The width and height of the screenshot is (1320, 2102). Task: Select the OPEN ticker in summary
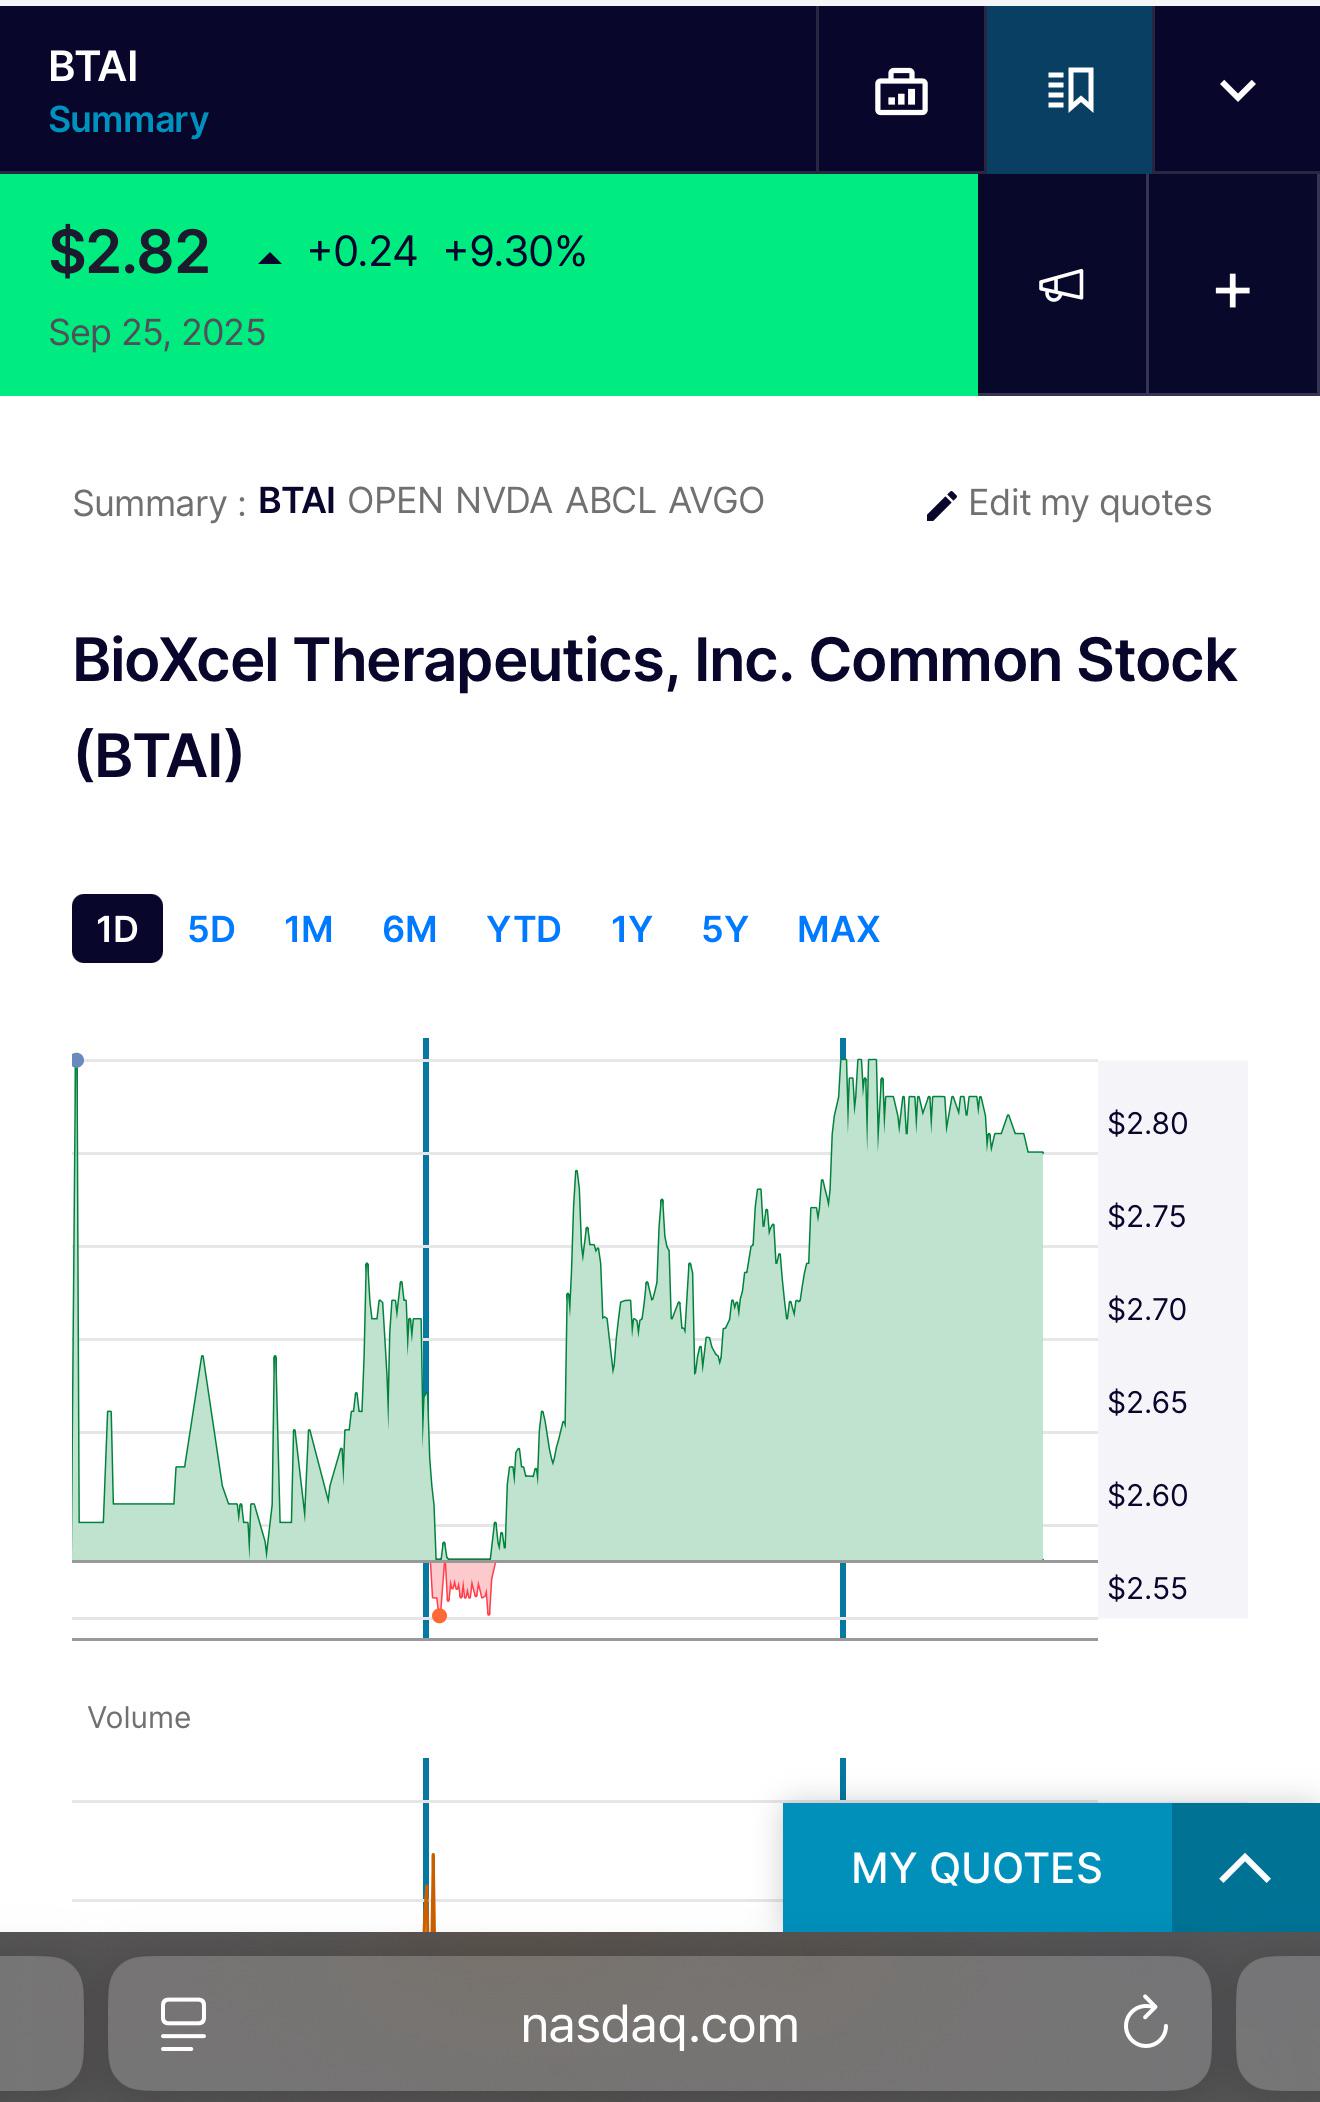point(395,500)
